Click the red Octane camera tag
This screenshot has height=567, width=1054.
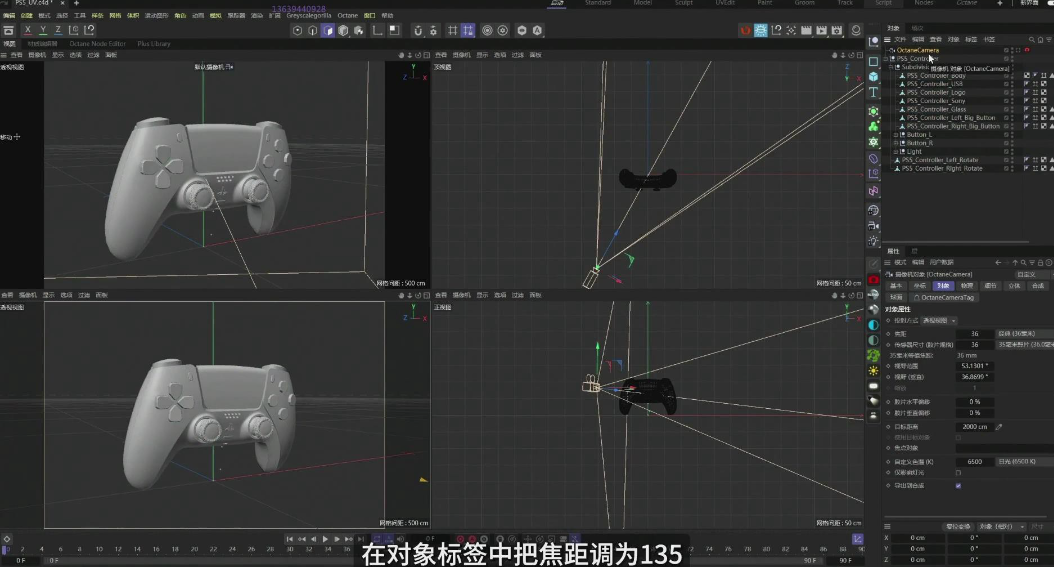[x=1027, y=50]
